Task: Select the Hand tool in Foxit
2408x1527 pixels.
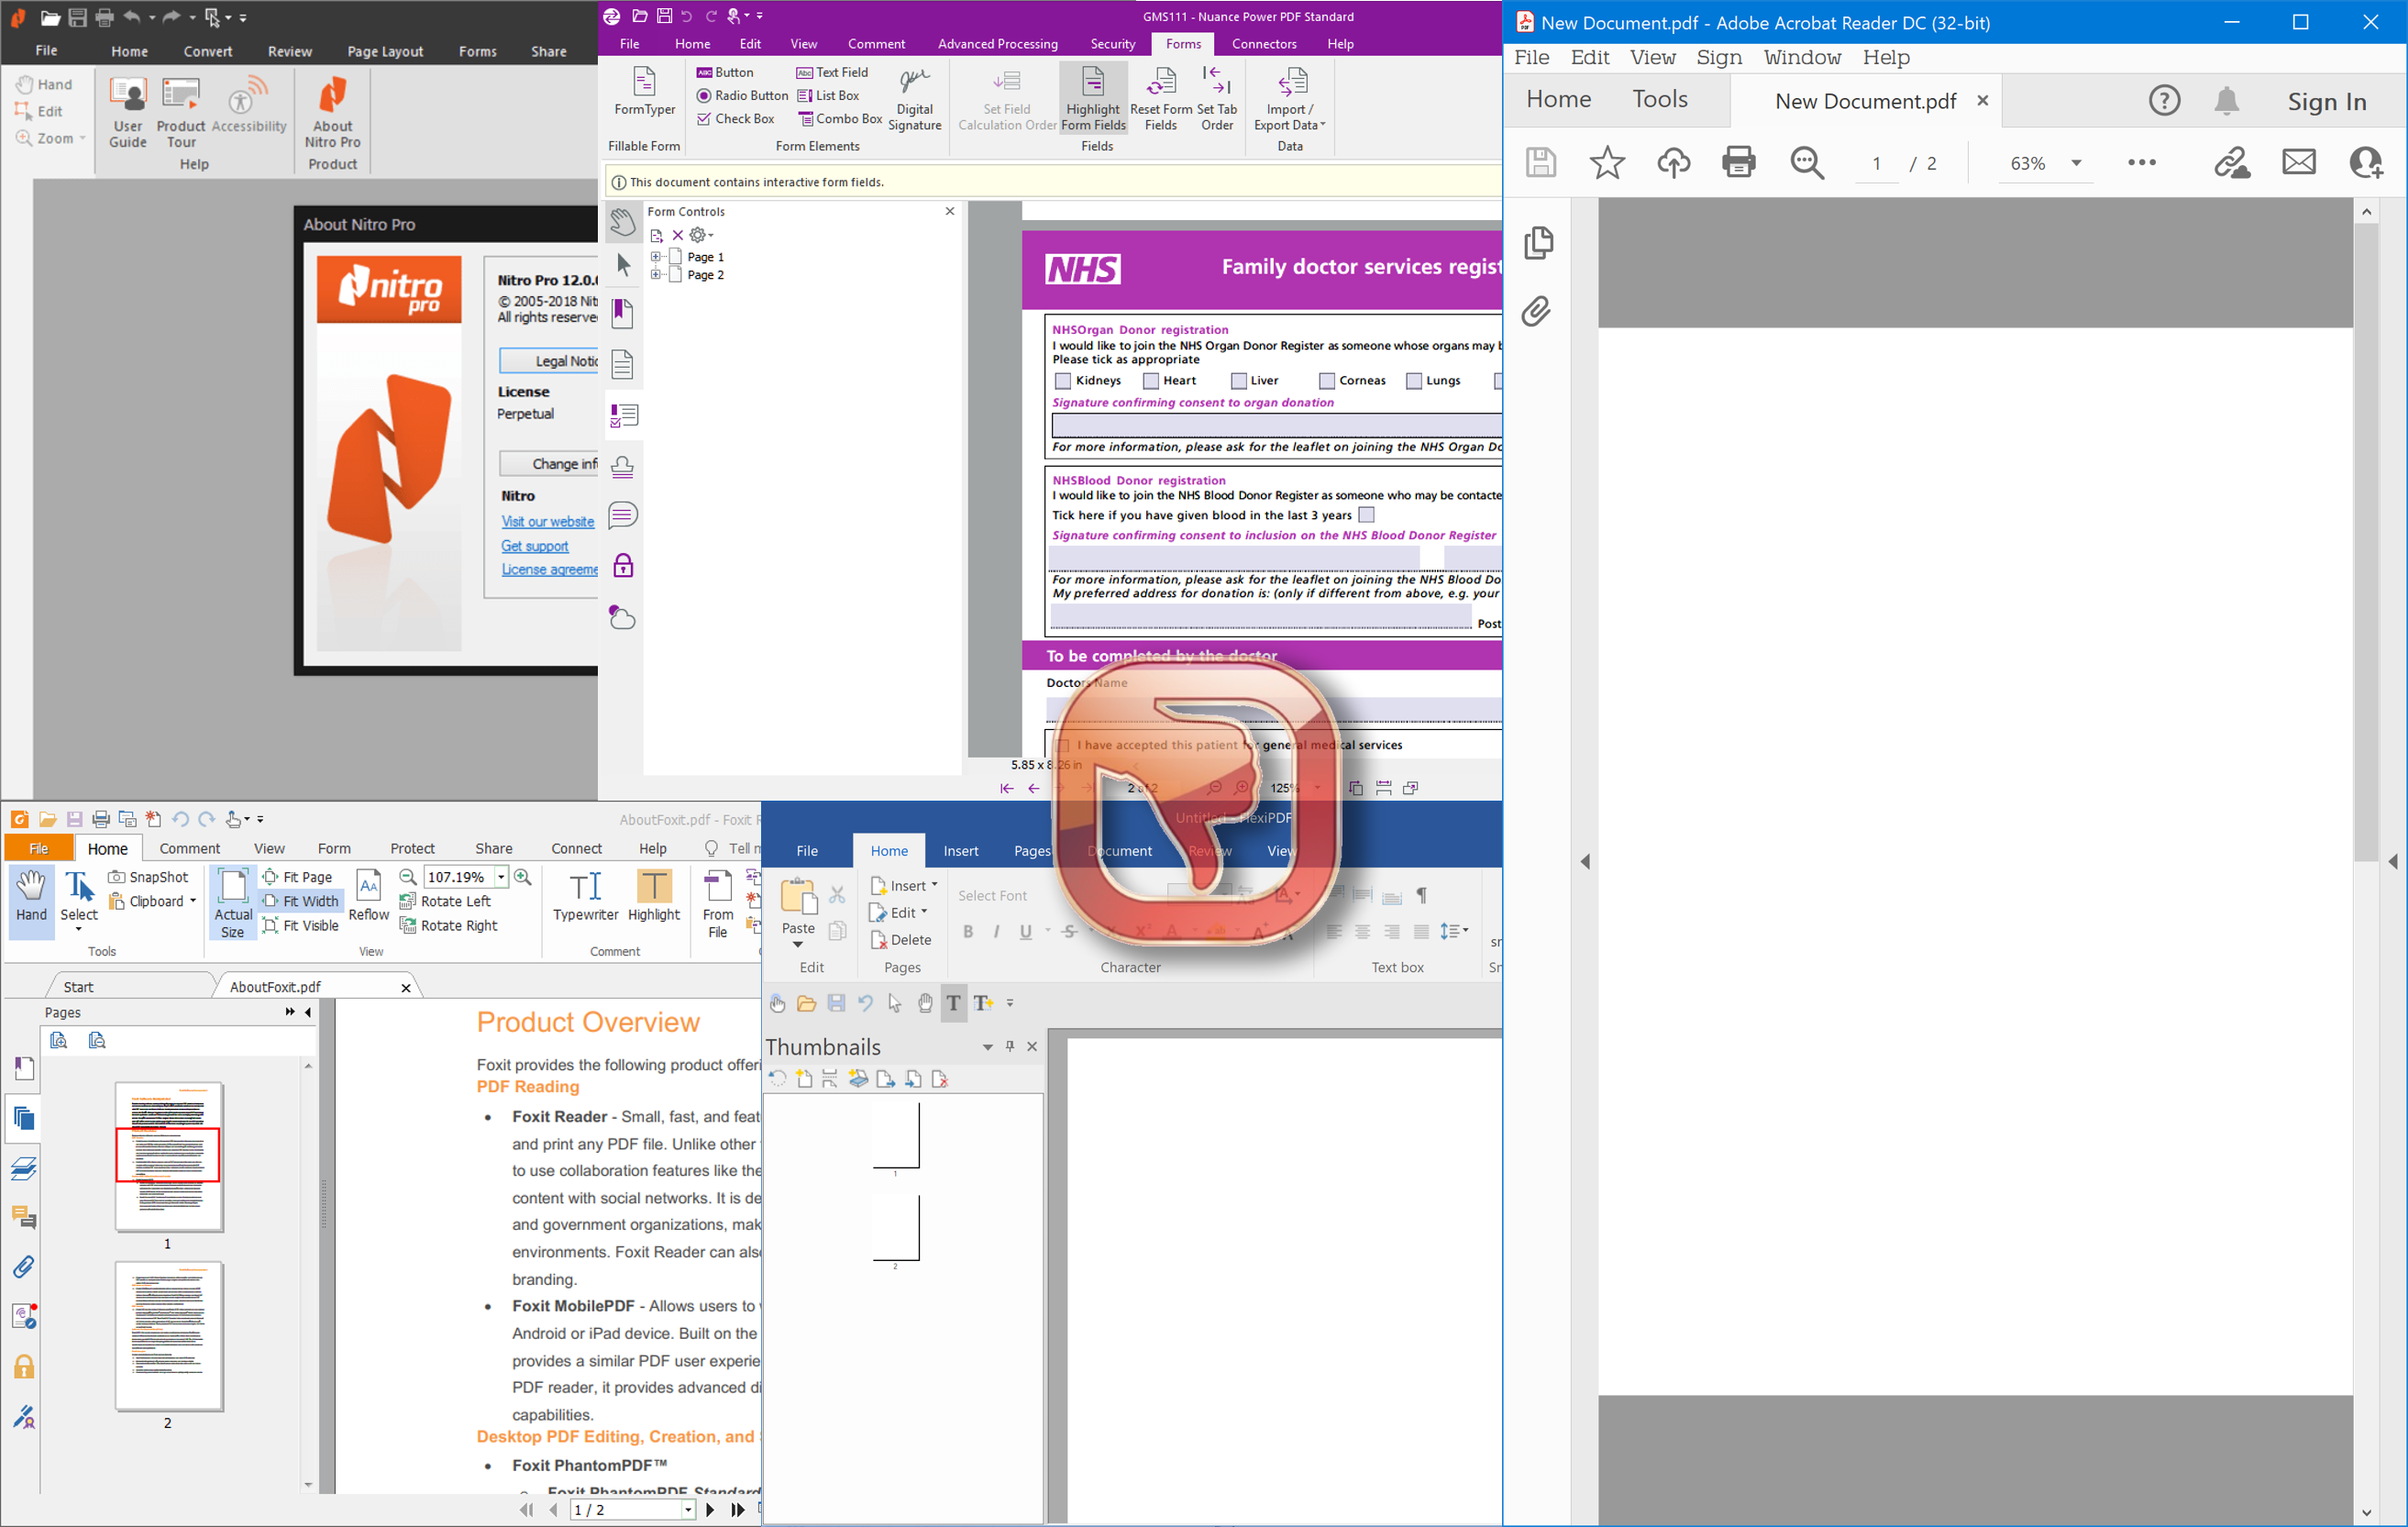Action: coord(30,896)
